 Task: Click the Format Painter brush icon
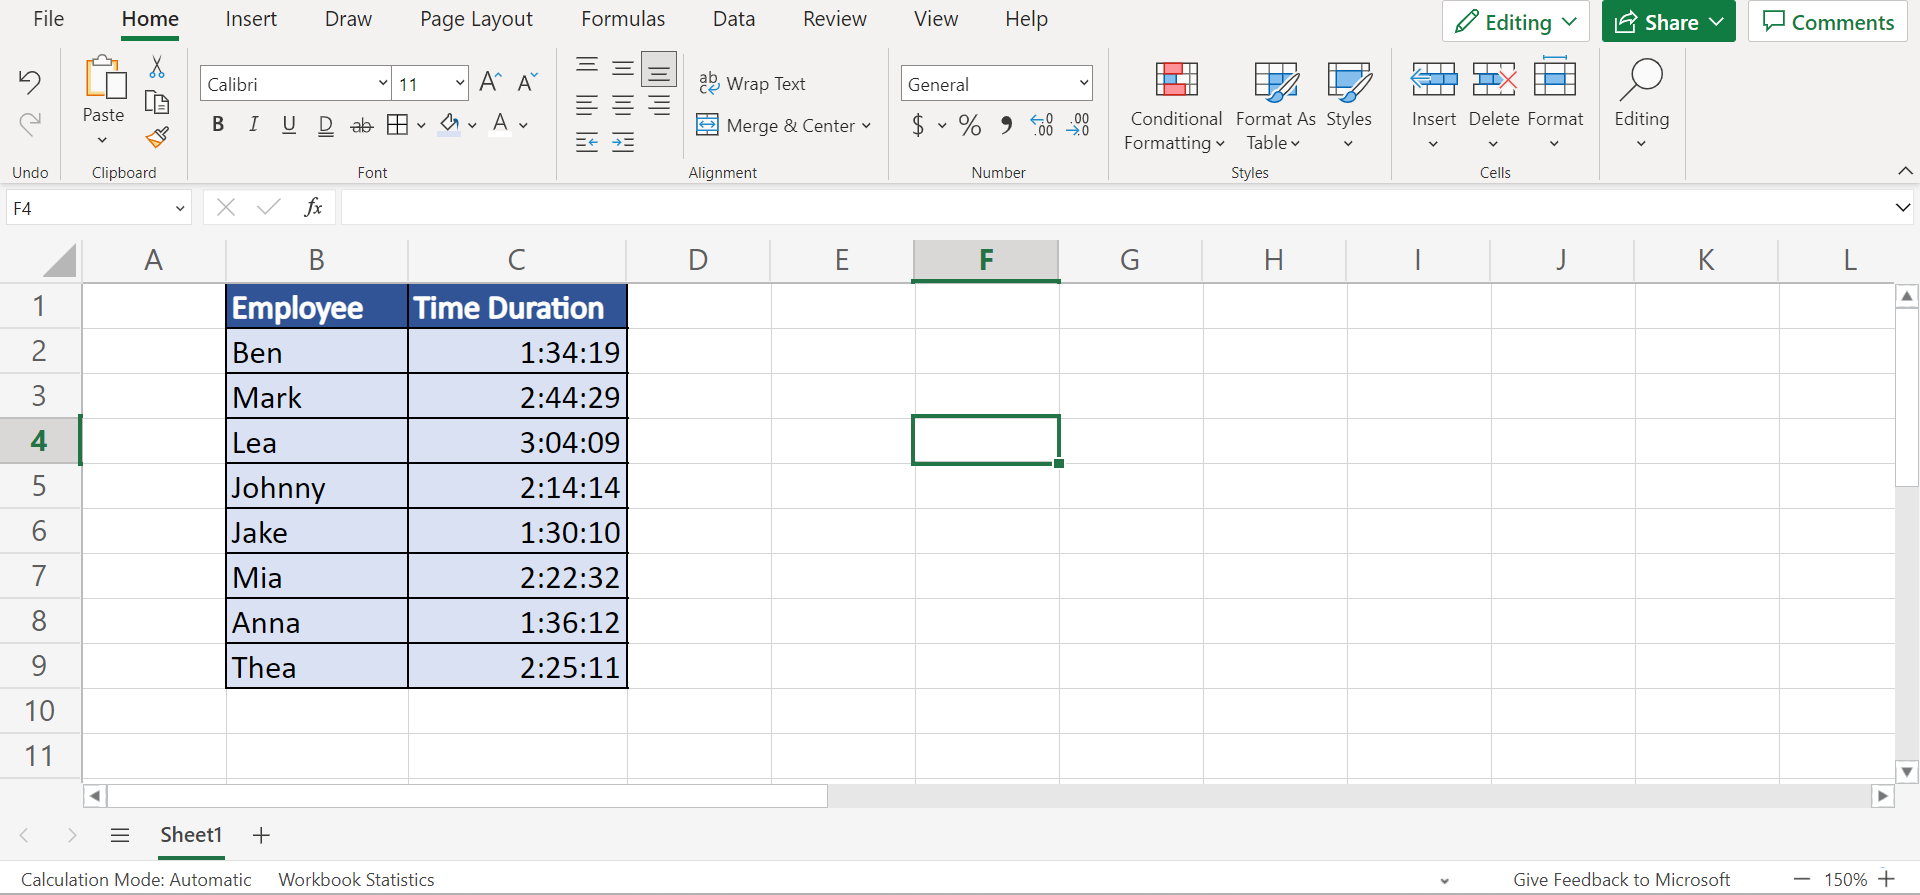(157, 137)
